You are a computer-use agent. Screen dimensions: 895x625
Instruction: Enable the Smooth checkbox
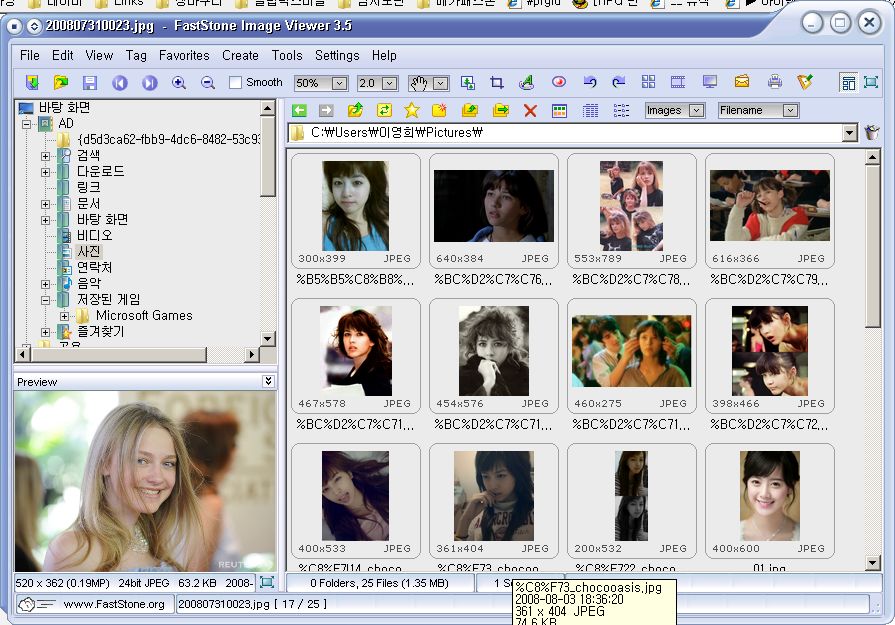[x=235, y=83]
